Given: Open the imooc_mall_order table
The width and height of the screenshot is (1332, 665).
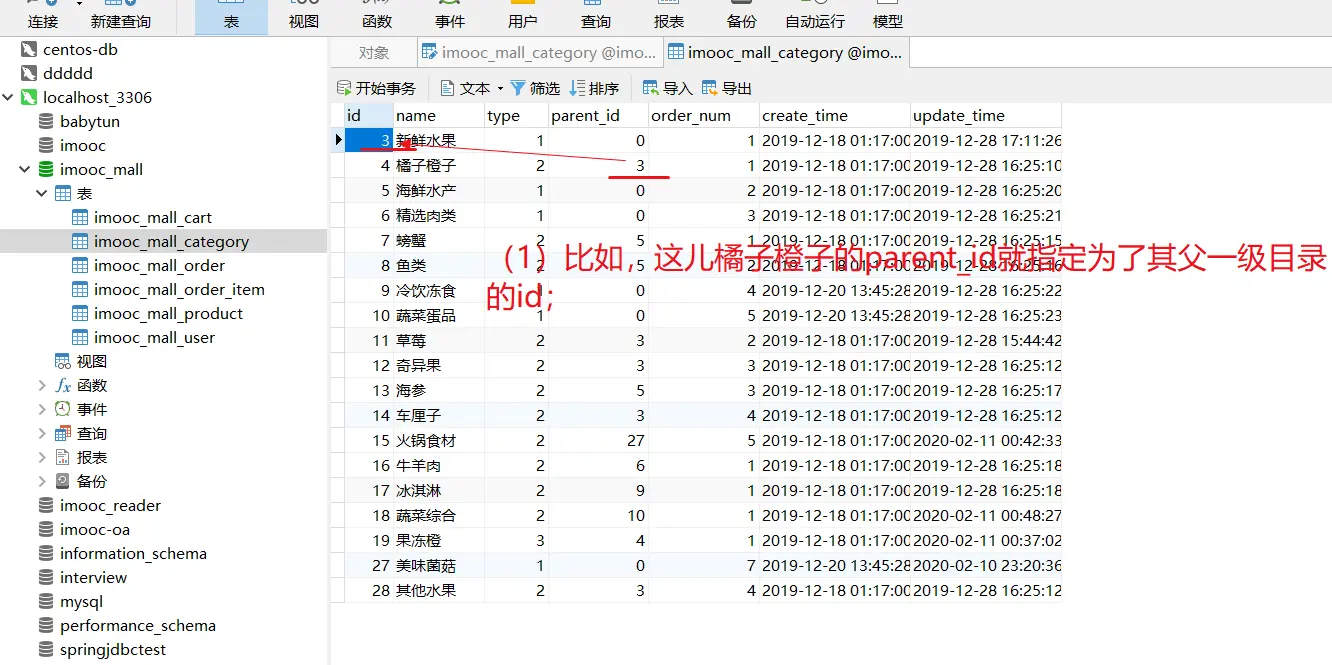Looking at the screenshot, I should (159, 265).
